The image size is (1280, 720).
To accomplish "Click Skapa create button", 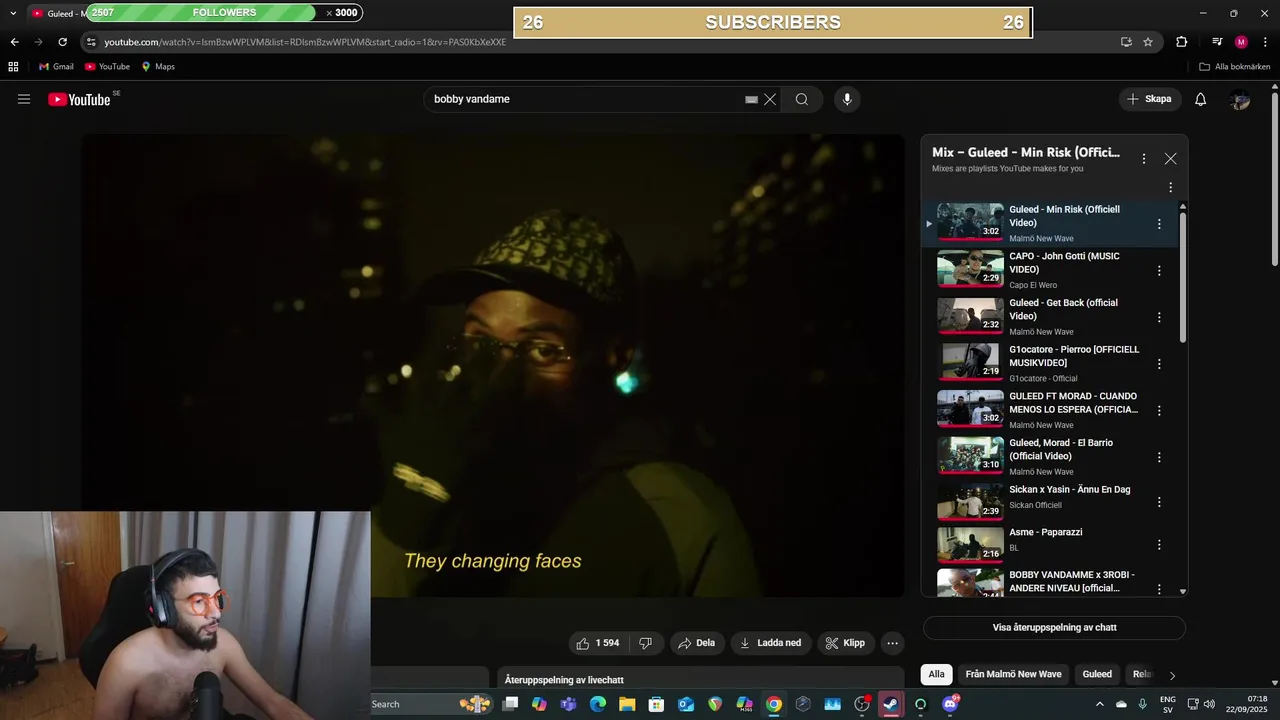I will pos(1149,99).
